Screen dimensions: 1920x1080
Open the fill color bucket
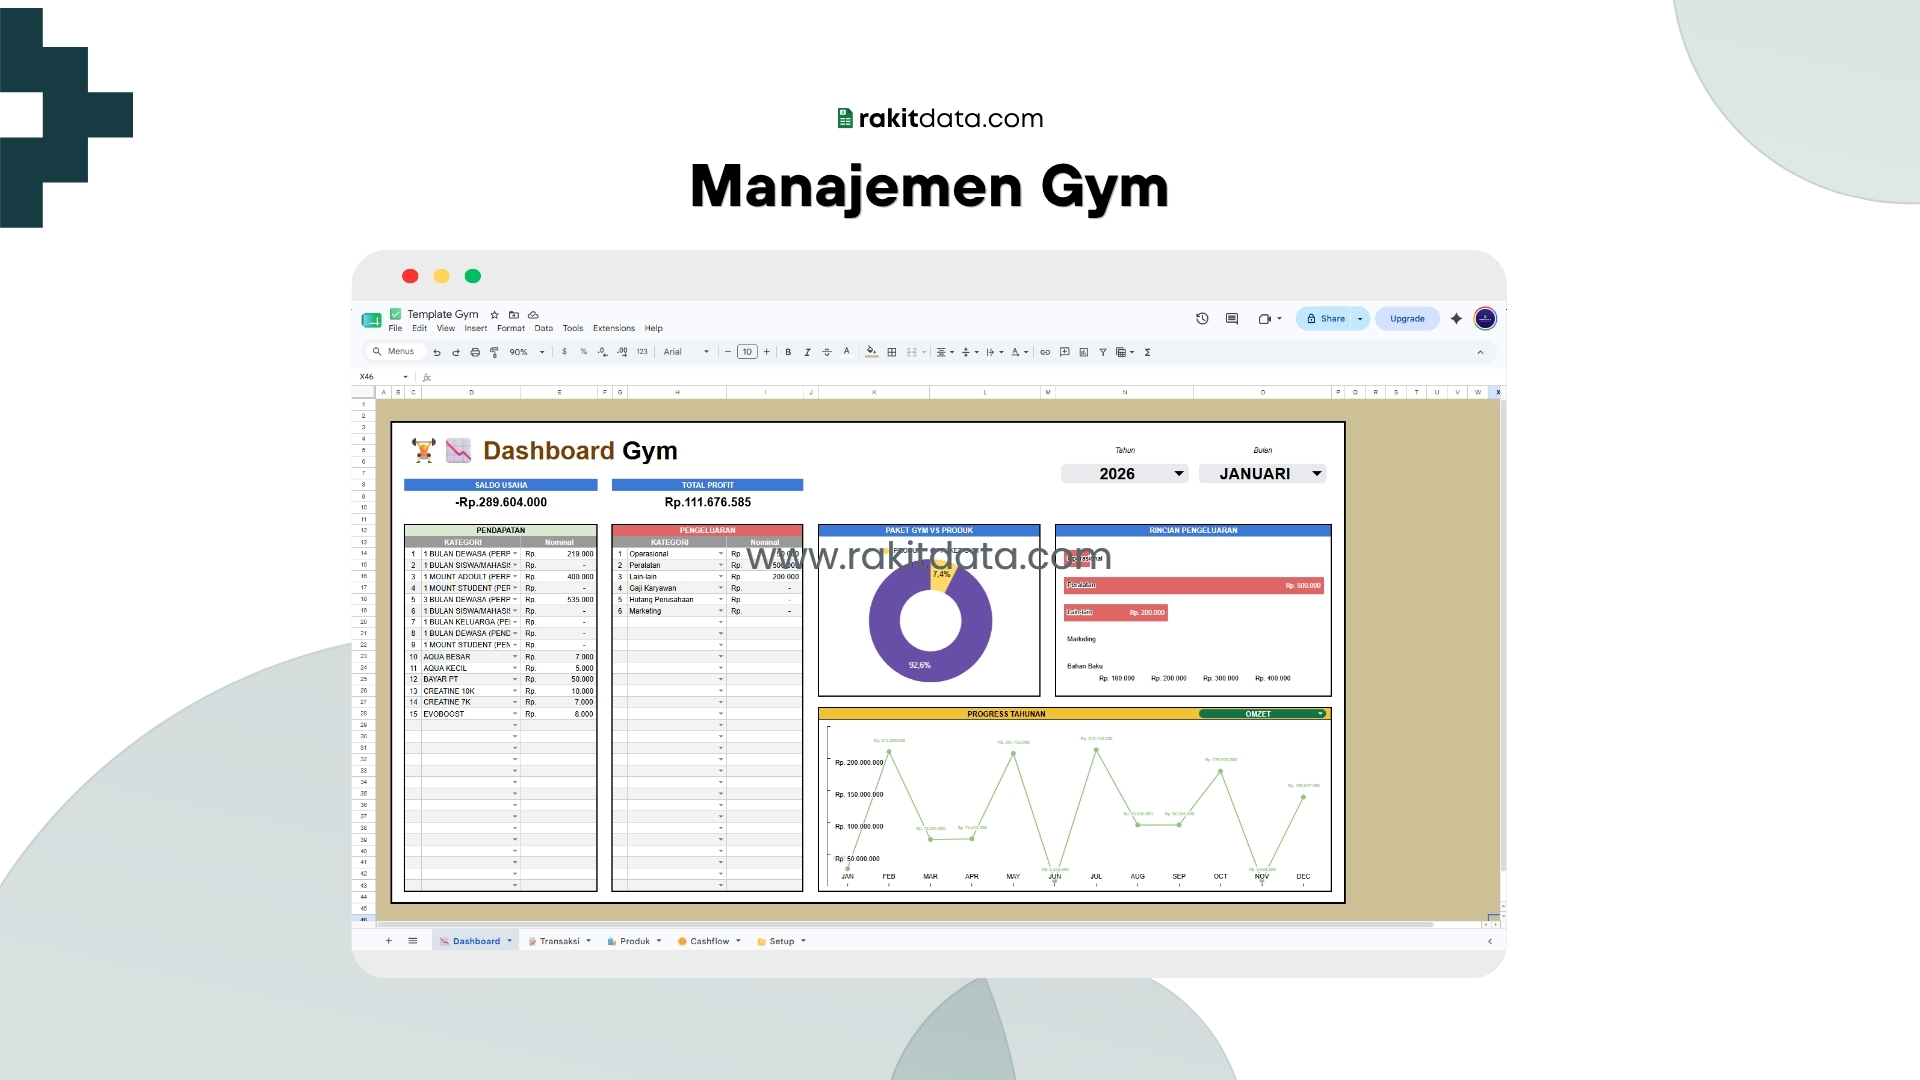[x=871, y=352]
